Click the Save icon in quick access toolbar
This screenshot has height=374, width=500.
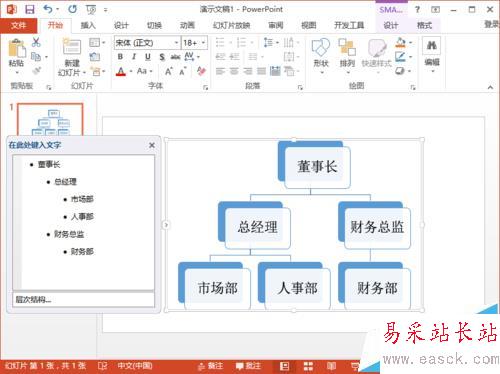click(30, 9)
